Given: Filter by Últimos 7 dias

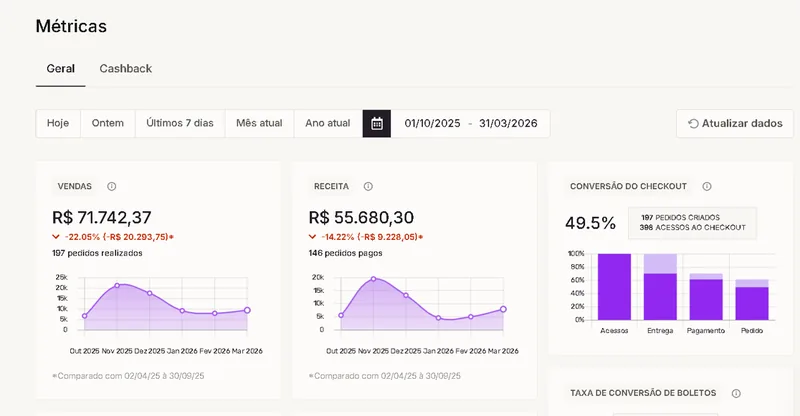Looking at the screenshot, I should (180, 124).
